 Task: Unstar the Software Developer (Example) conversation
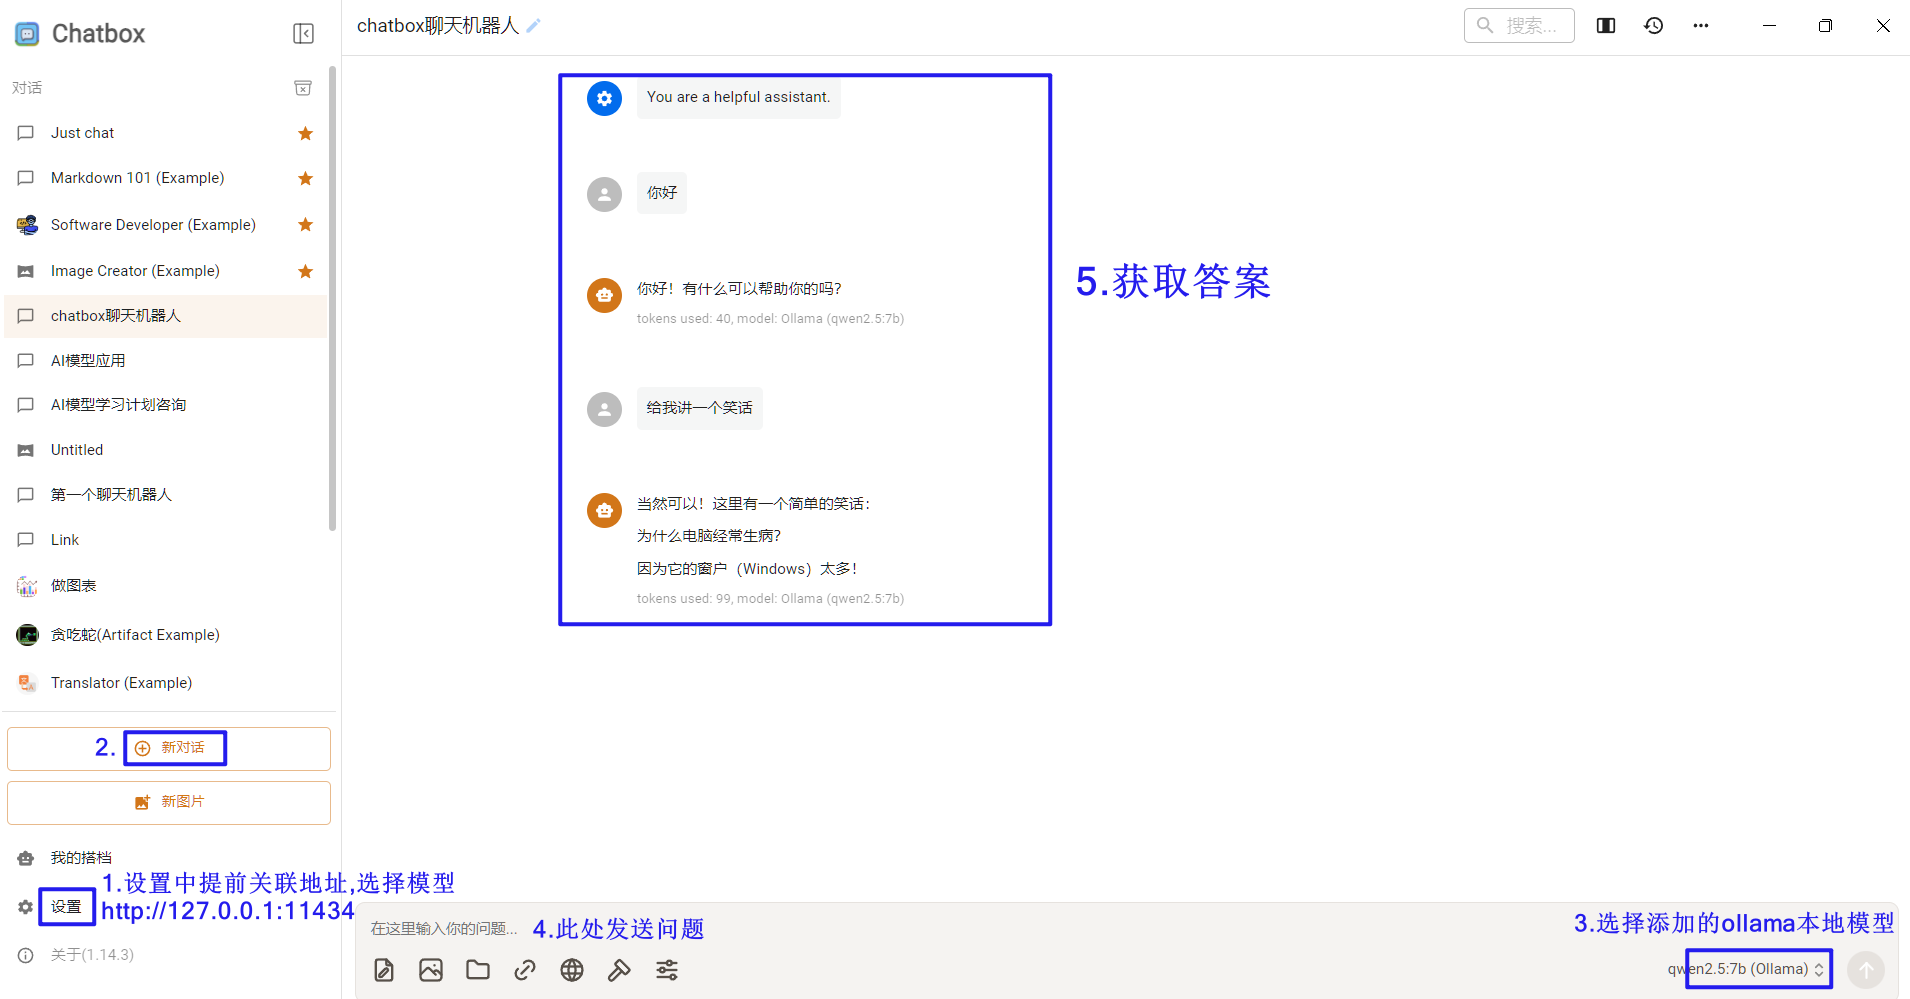[x=306, y=225]
